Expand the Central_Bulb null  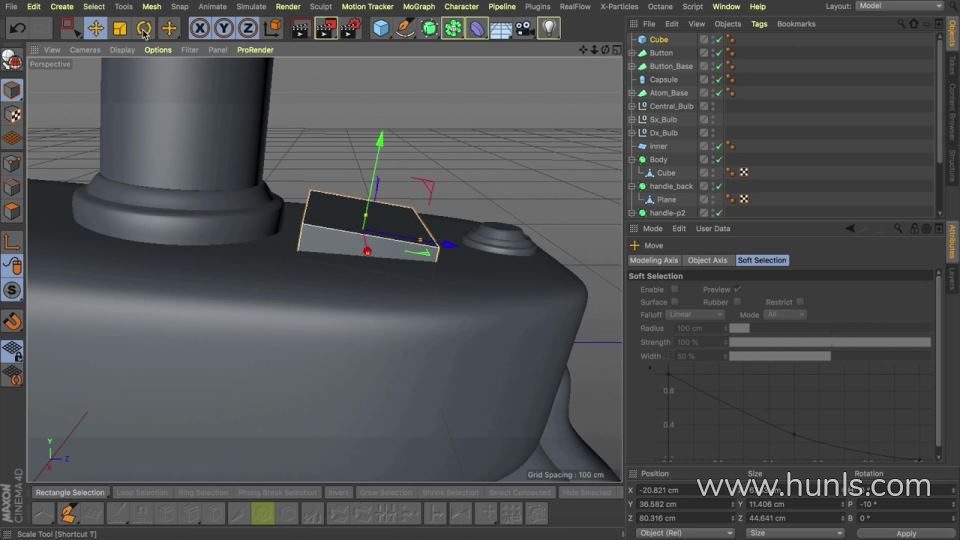click(632, 107)
